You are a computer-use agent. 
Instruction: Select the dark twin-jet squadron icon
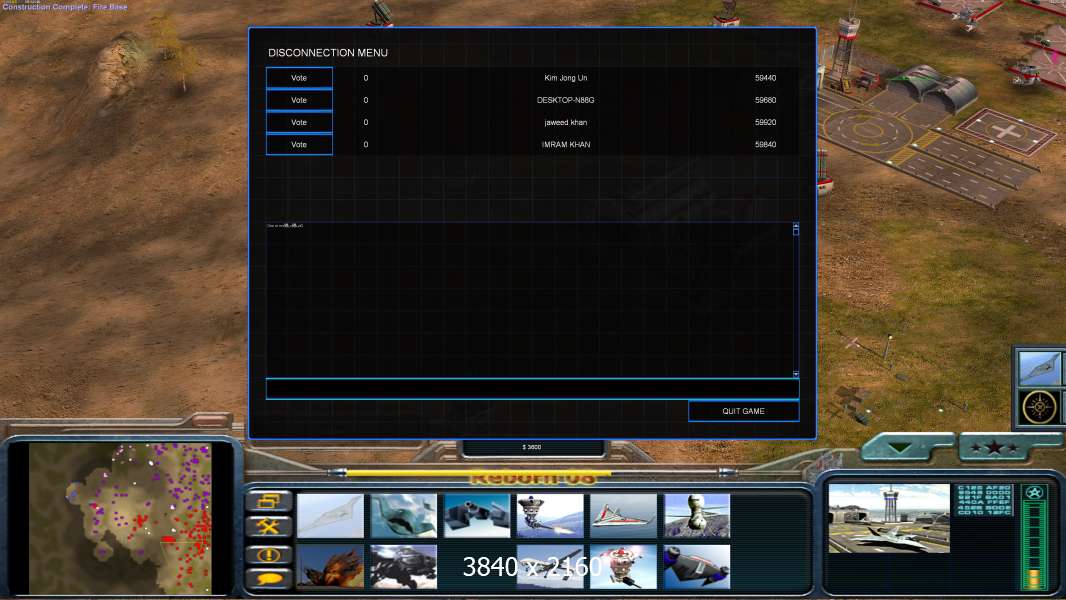click(x=477, y=516)
